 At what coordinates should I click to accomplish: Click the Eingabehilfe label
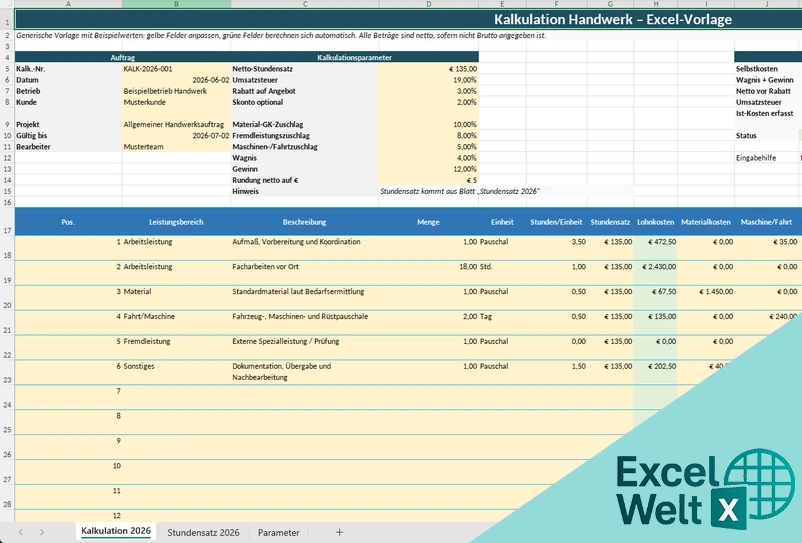point(756,158)
